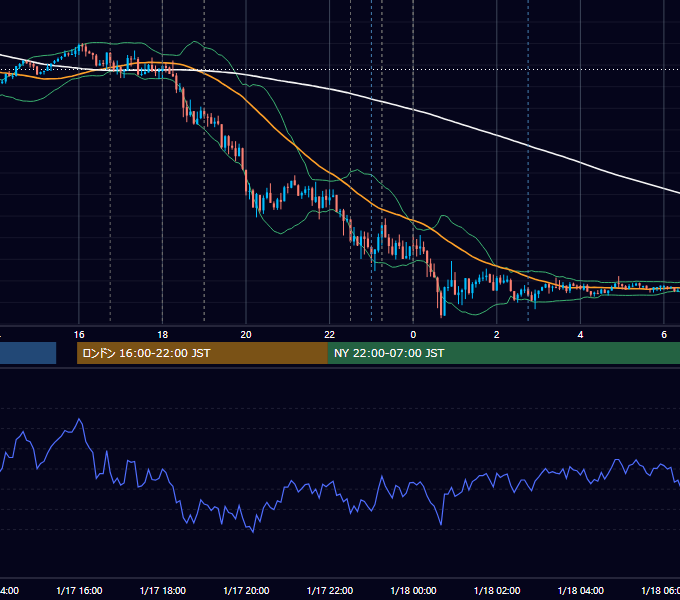Click the 16 hour label on upper axis

pos(79,335)
